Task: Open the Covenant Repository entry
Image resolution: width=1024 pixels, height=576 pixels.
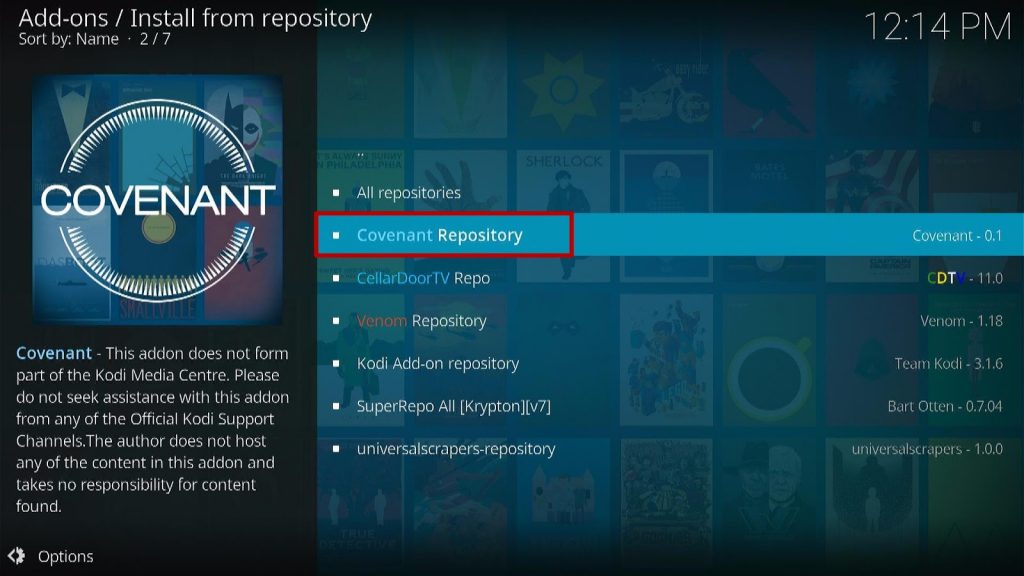Action: [x=670, y=234]
